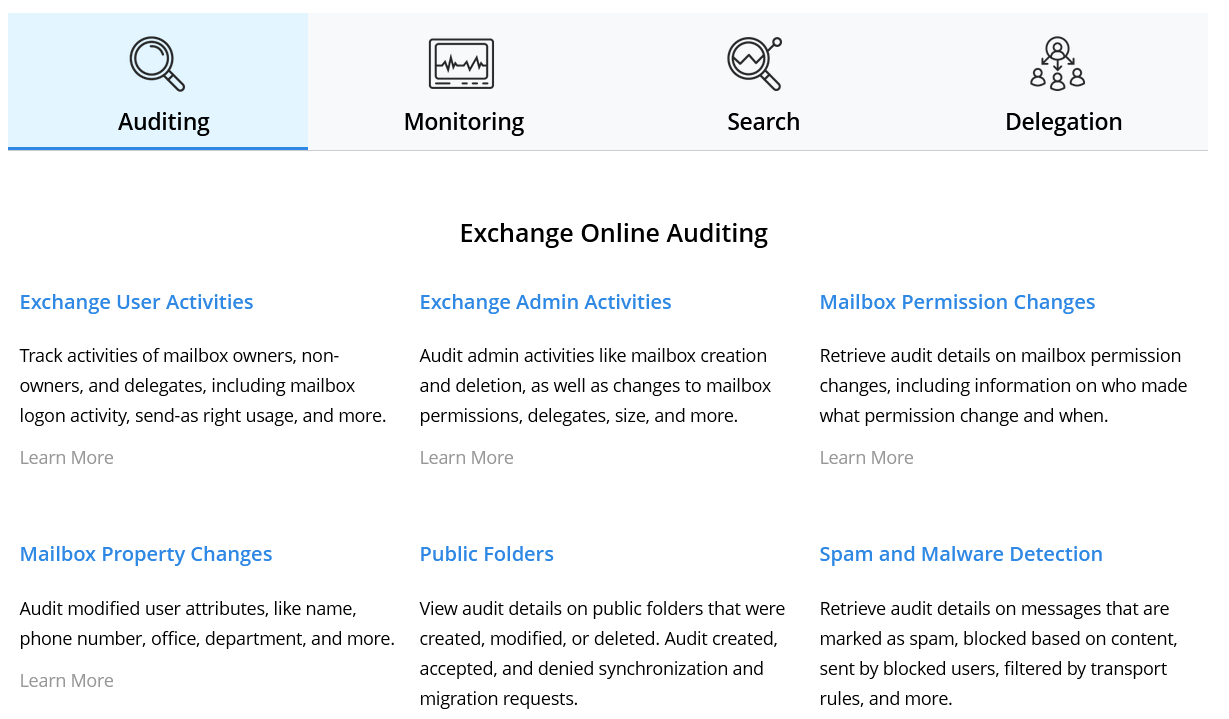Viewport: 1229px width, 719px height.
Task: Open Spam and Malware Detection link
Action: [961, 554]
